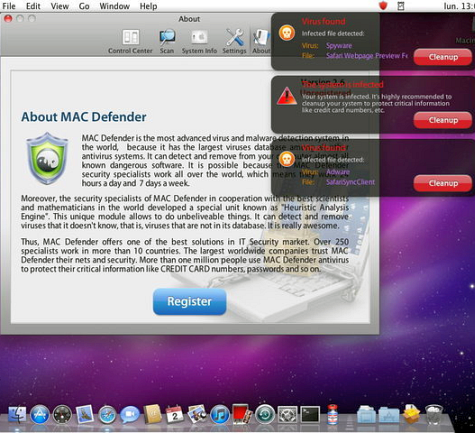Viewport: 475px width, 433px height.
Task: Click the MAC Defender green shield logo
Action: click(x=48, y=158)
